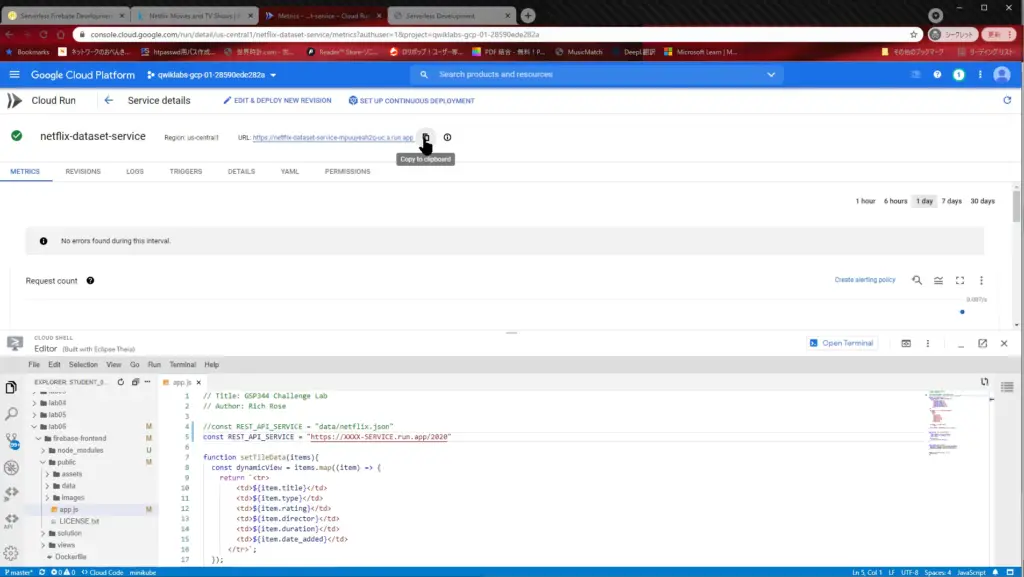Open Cloud Shell editor in new window
The image size is (1024, 577).
click(982, 343)
